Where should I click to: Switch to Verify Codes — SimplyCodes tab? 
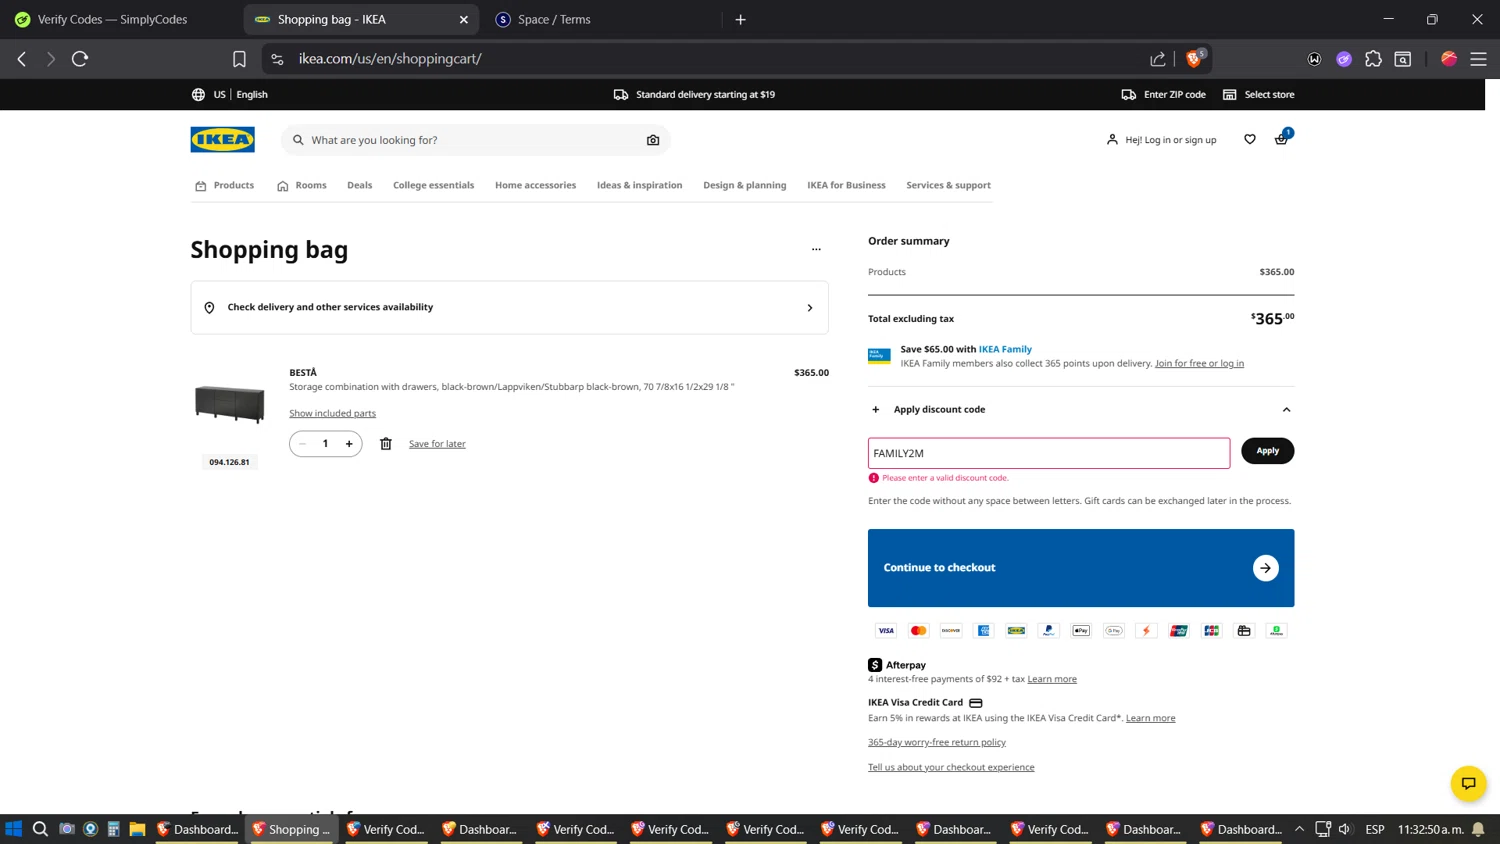pyautogui.click(x=113, y=19)
